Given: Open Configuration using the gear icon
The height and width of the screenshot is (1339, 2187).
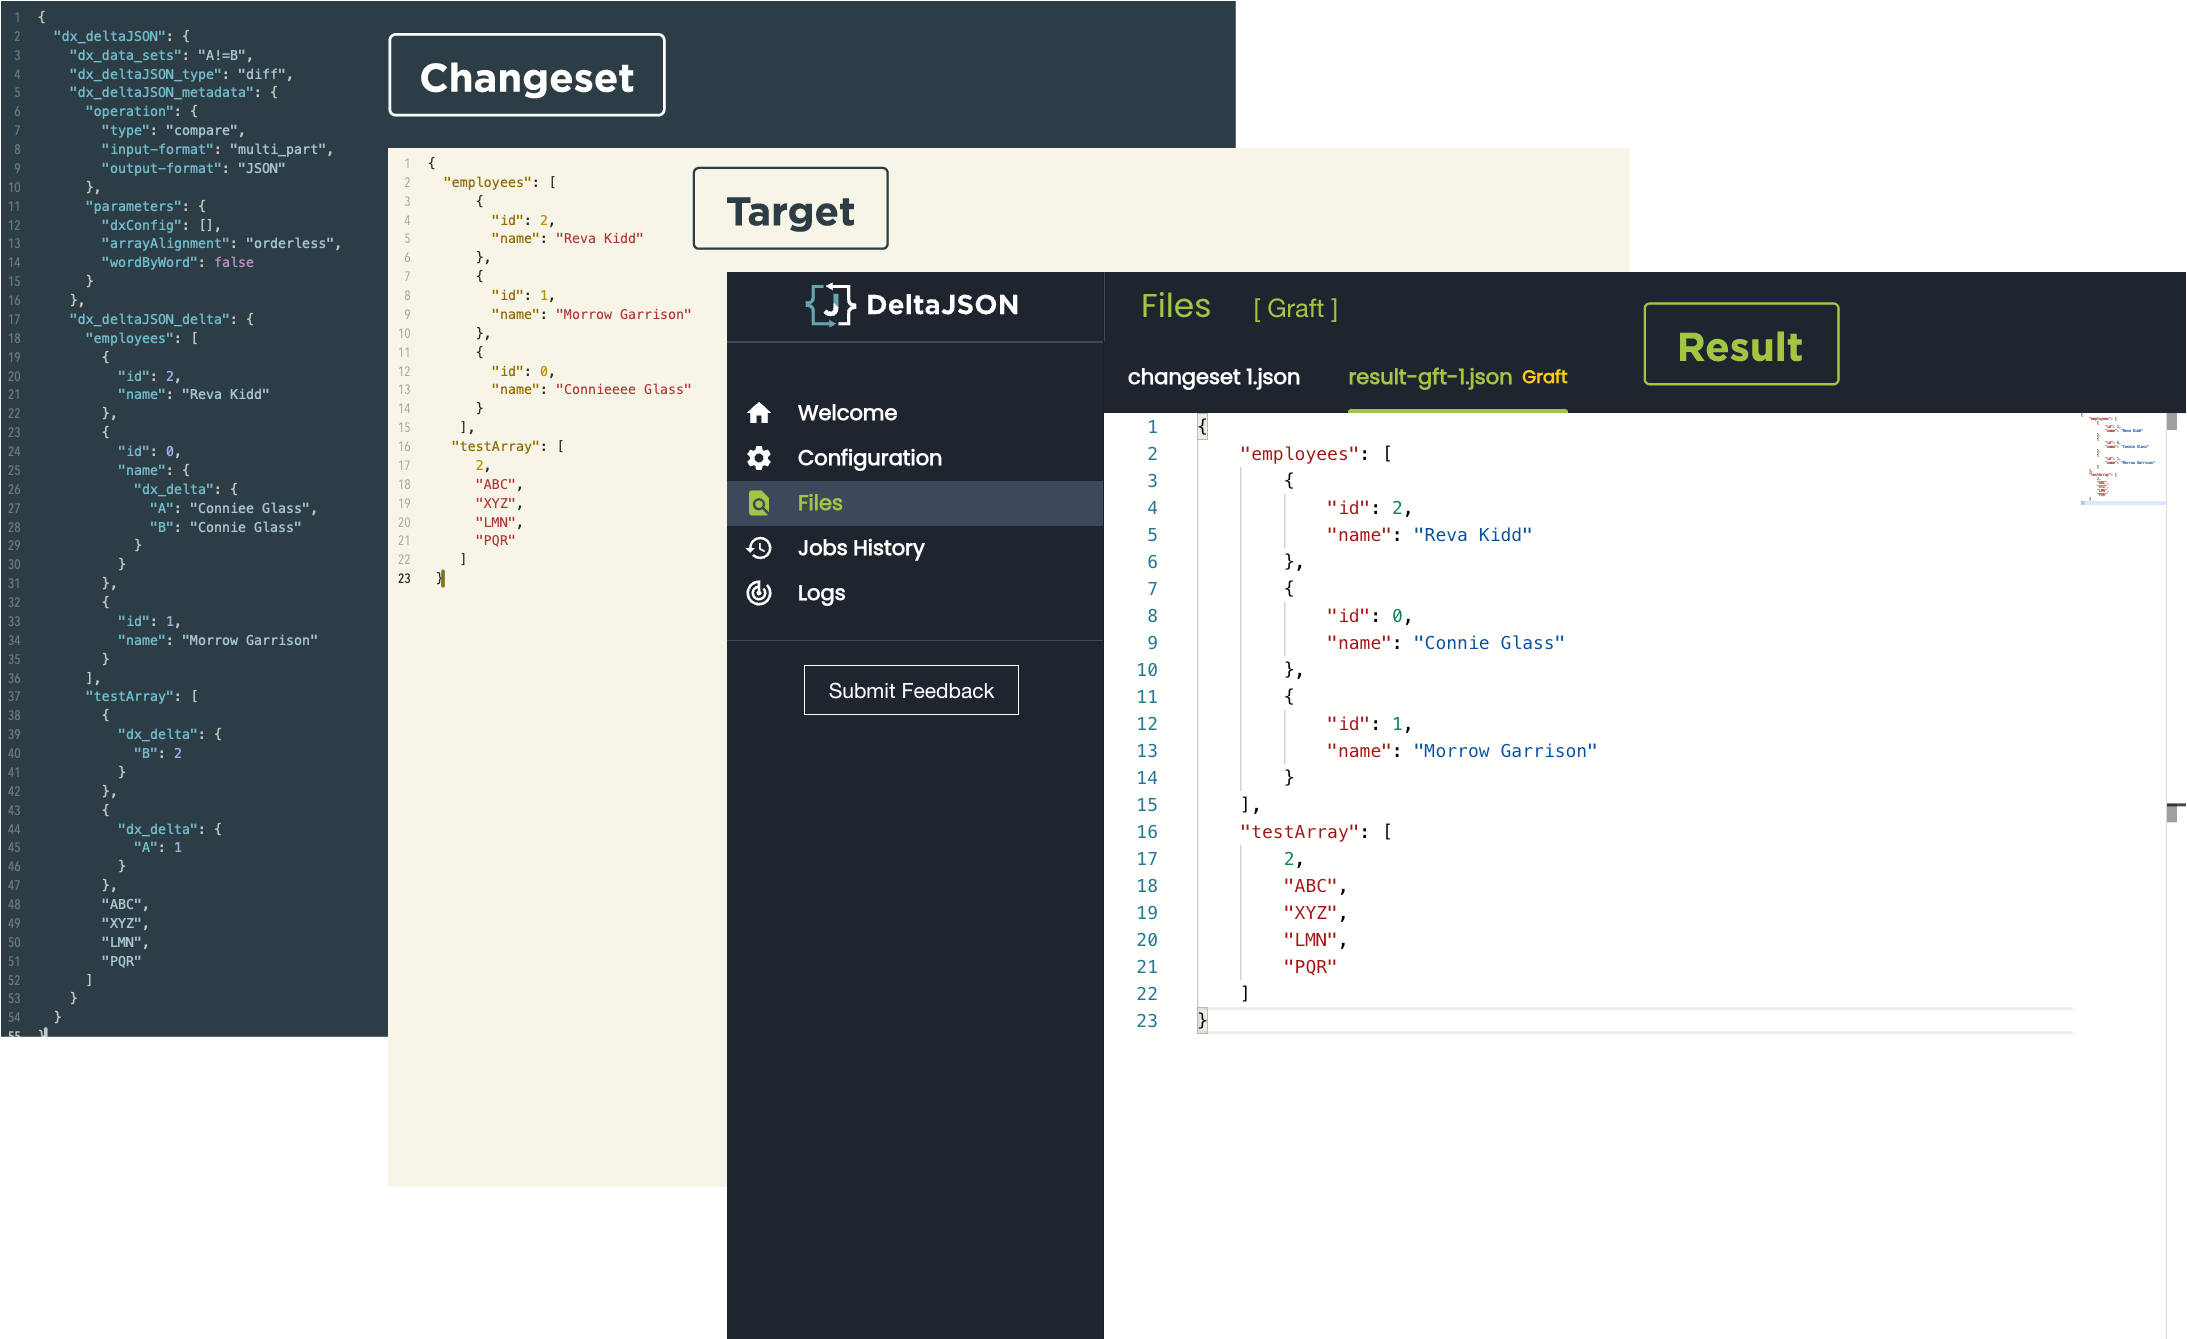Looking at the screenshot, I should point(759,457).
